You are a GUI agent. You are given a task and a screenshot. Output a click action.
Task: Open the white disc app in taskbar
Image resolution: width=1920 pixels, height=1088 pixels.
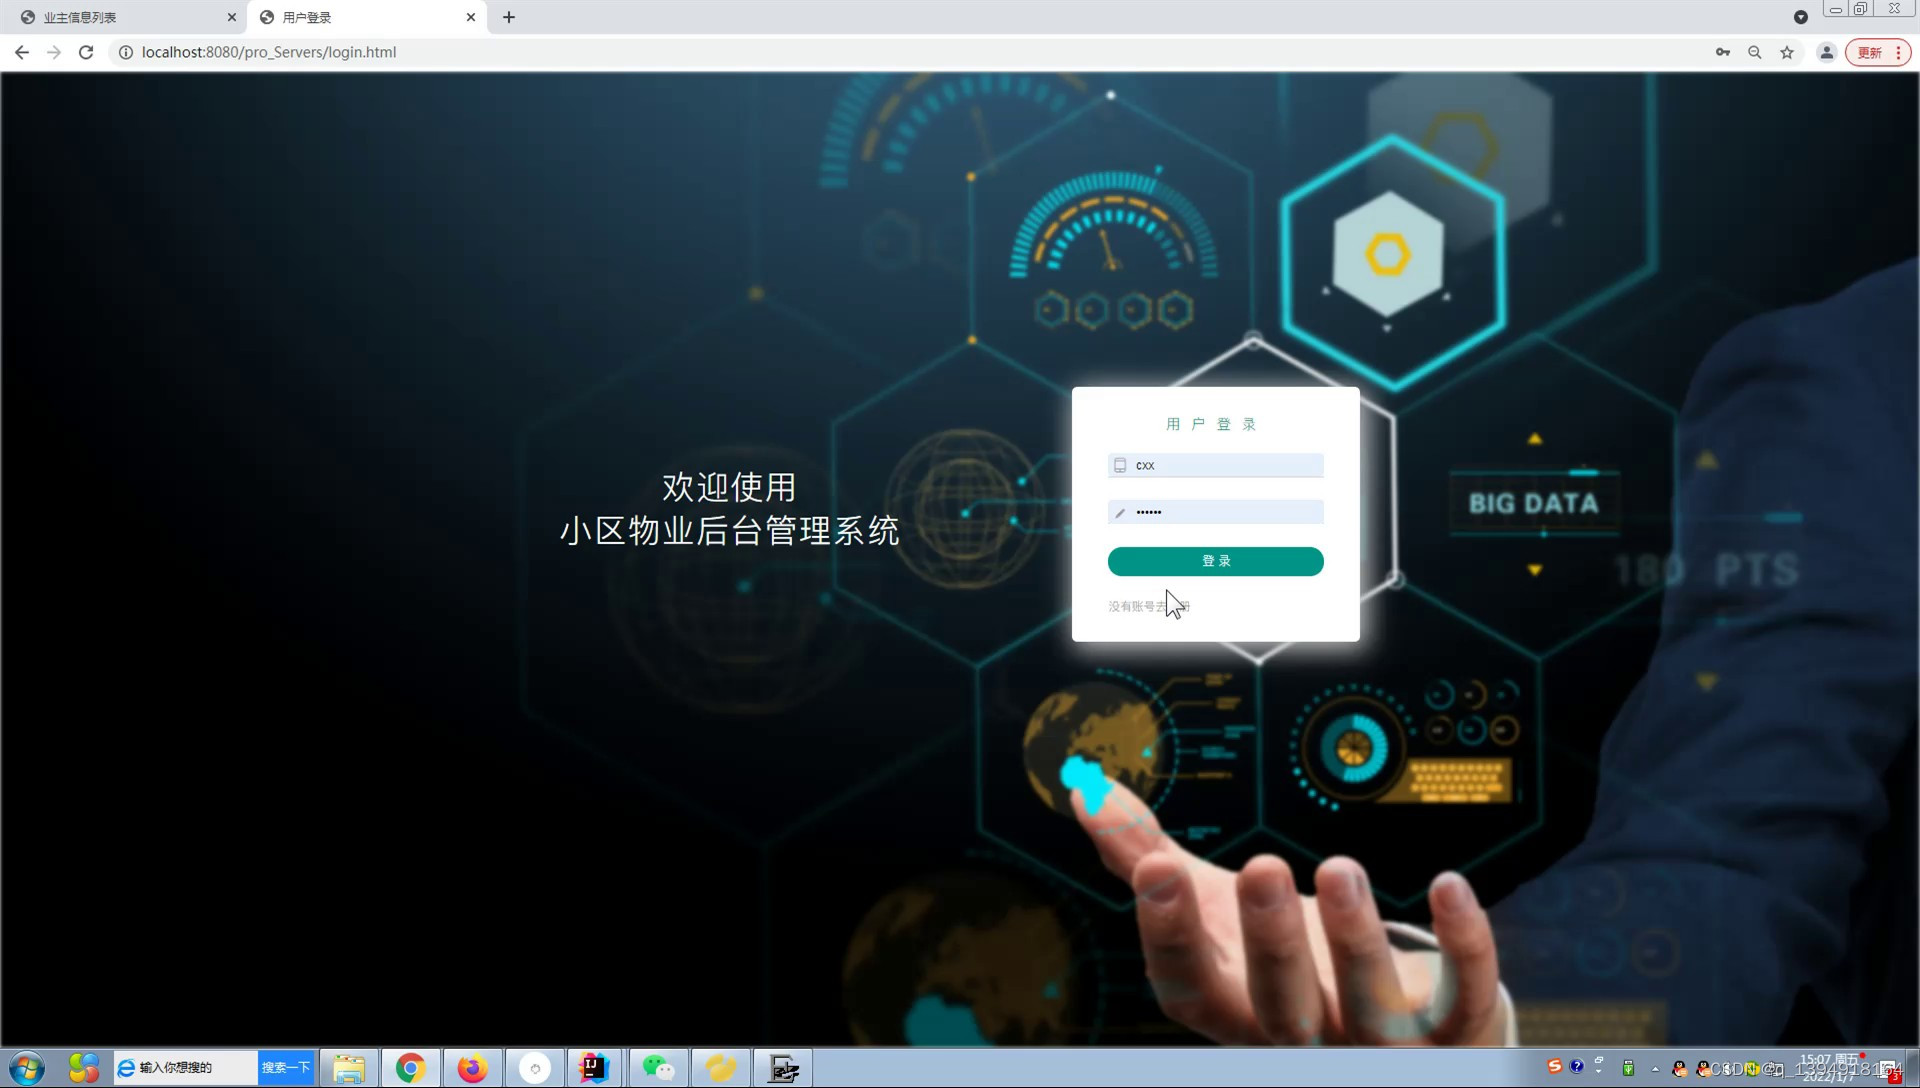(534, 1068)
